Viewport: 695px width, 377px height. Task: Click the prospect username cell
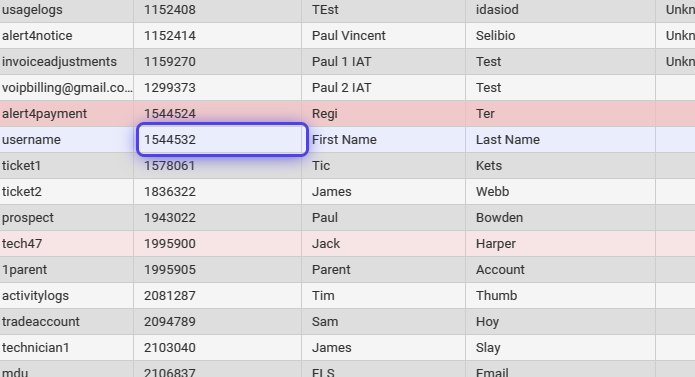click(66, 218)
